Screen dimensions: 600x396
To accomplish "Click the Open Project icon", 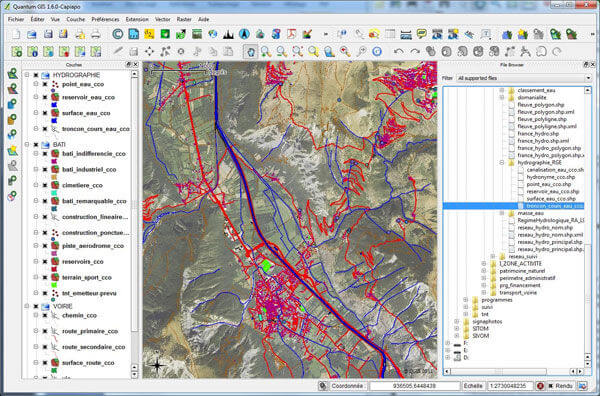I will pyautogui.click(x=32, y=34).
